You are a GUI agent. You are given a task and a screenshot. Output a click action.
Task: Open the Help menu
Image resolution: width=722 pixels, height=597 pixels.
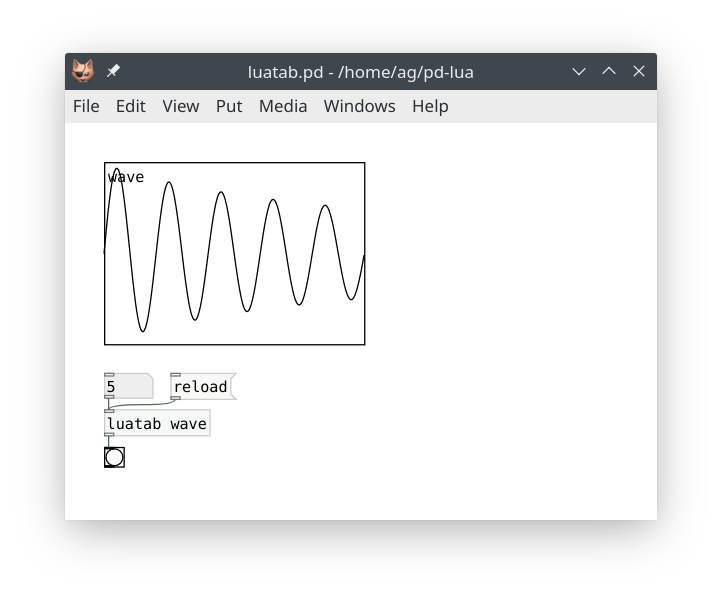pyautogui.click(x=430, y=106)
